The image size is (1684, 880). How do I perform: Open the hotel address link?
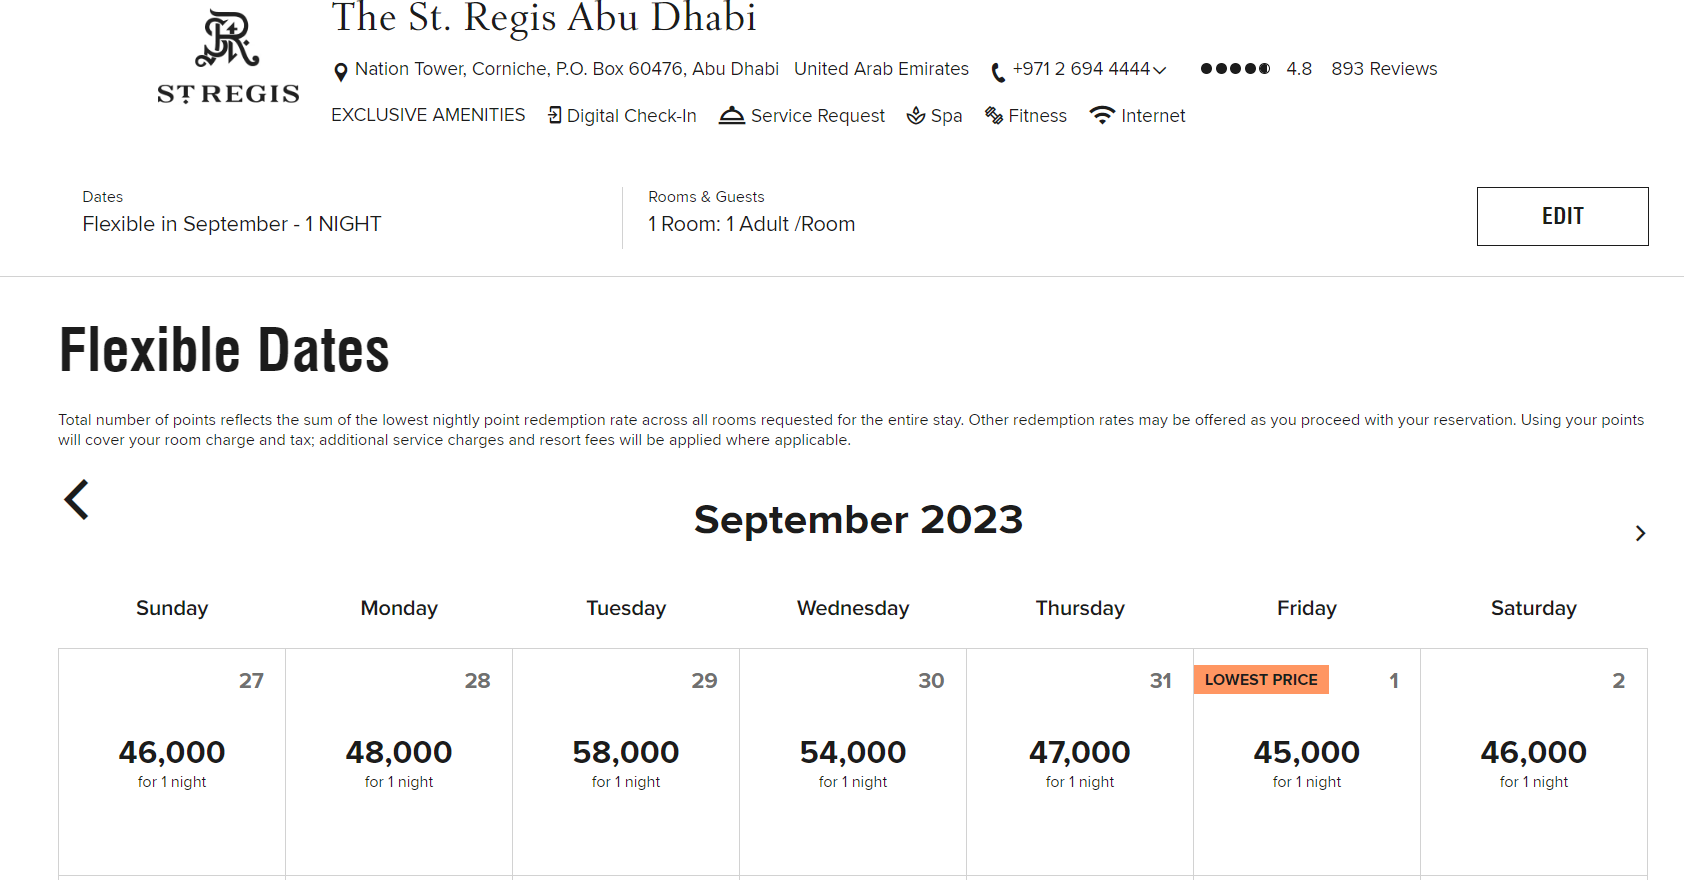coord(566,69)
